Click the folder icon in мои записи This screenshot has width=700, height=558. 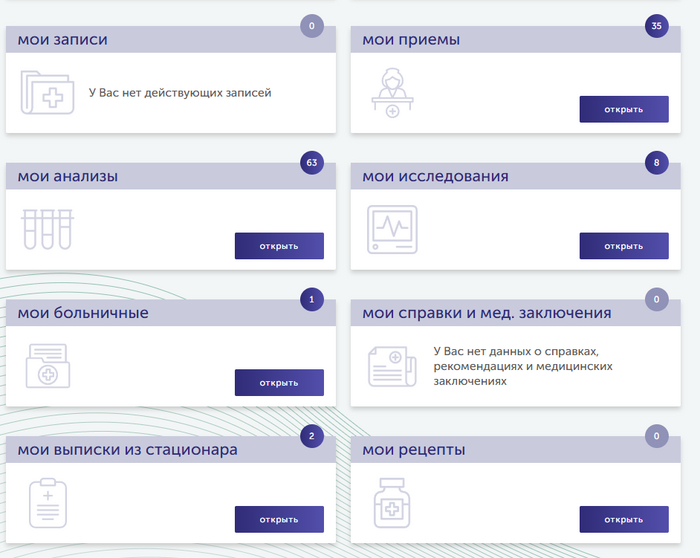47,93
